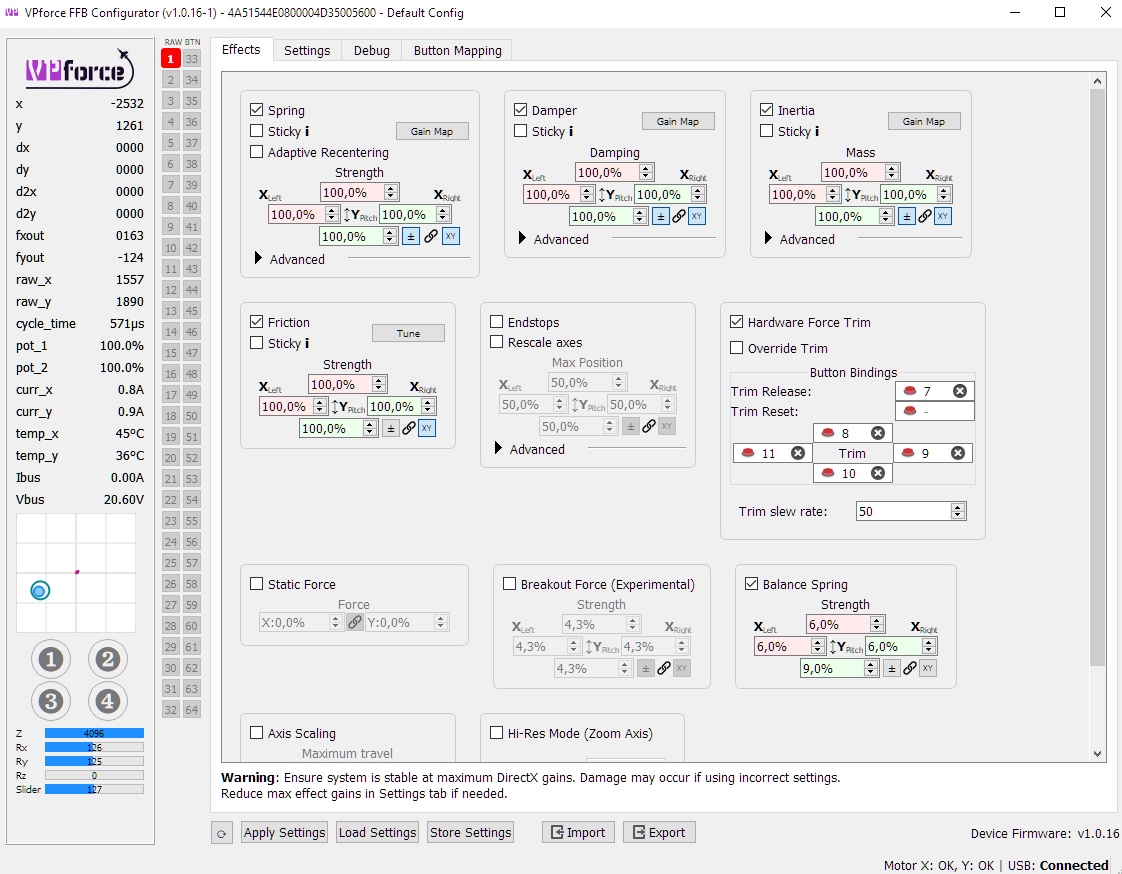Check the Override Trim box
This screenshot has width=1122, height=874.
[736, 347]
